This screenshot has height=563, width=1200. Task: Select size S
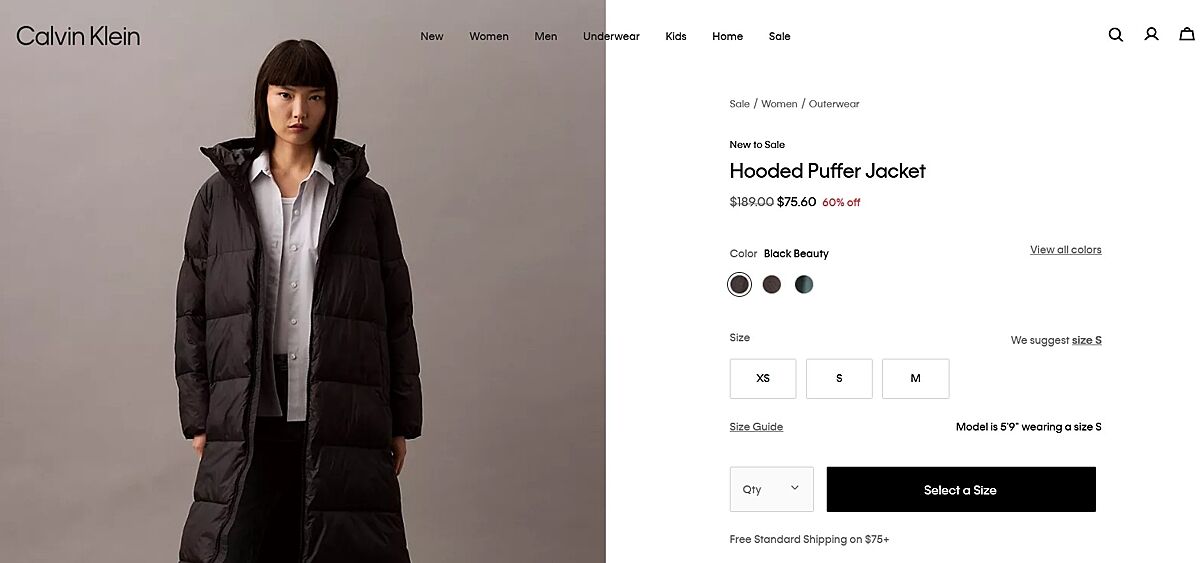click(839, 379)
